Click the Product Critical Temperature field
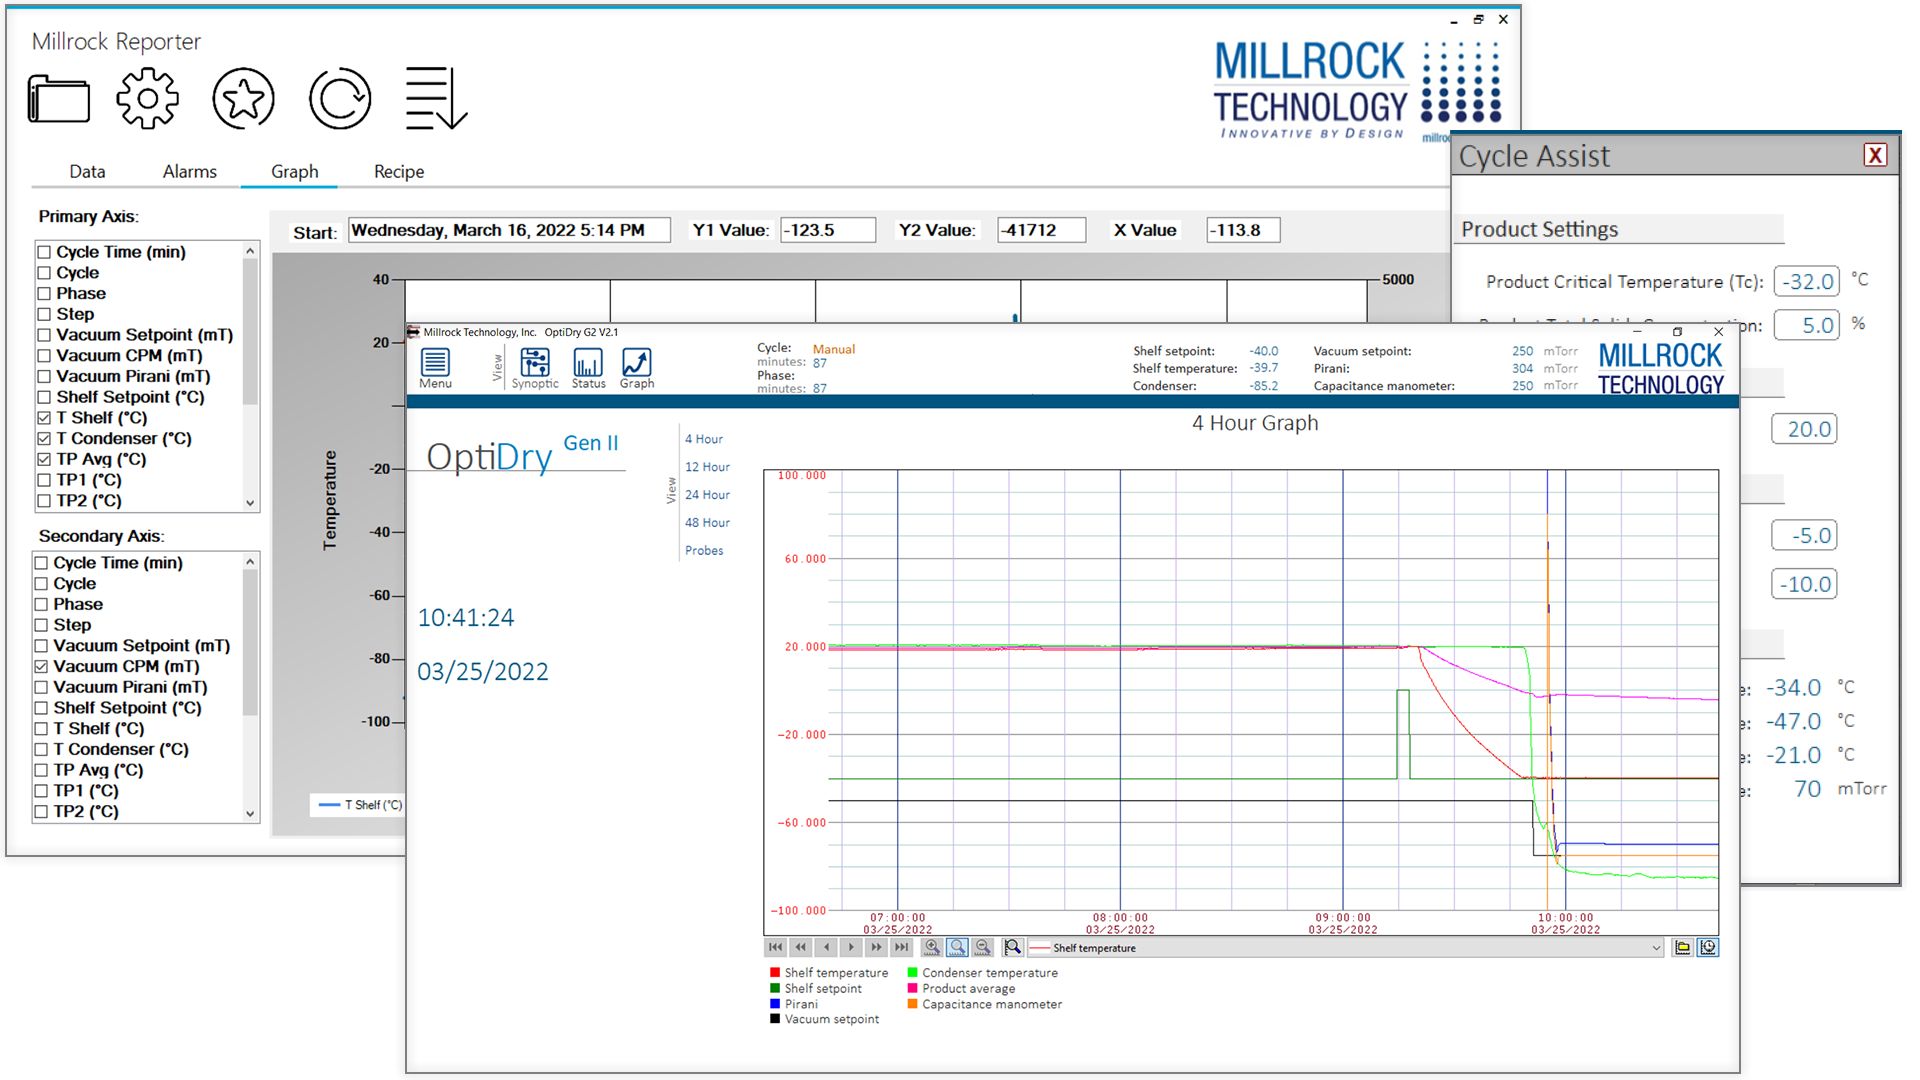The width and height of the screenshot is (1920, 1080). [1807, 282]
